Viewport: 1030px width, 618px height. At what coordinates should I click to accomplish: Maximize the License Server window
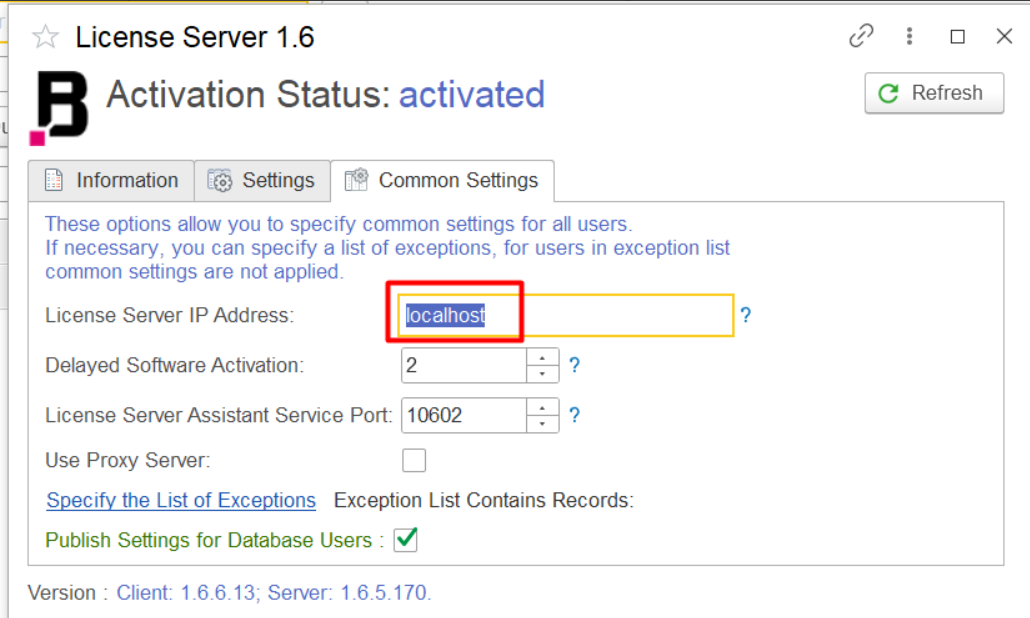957,37
